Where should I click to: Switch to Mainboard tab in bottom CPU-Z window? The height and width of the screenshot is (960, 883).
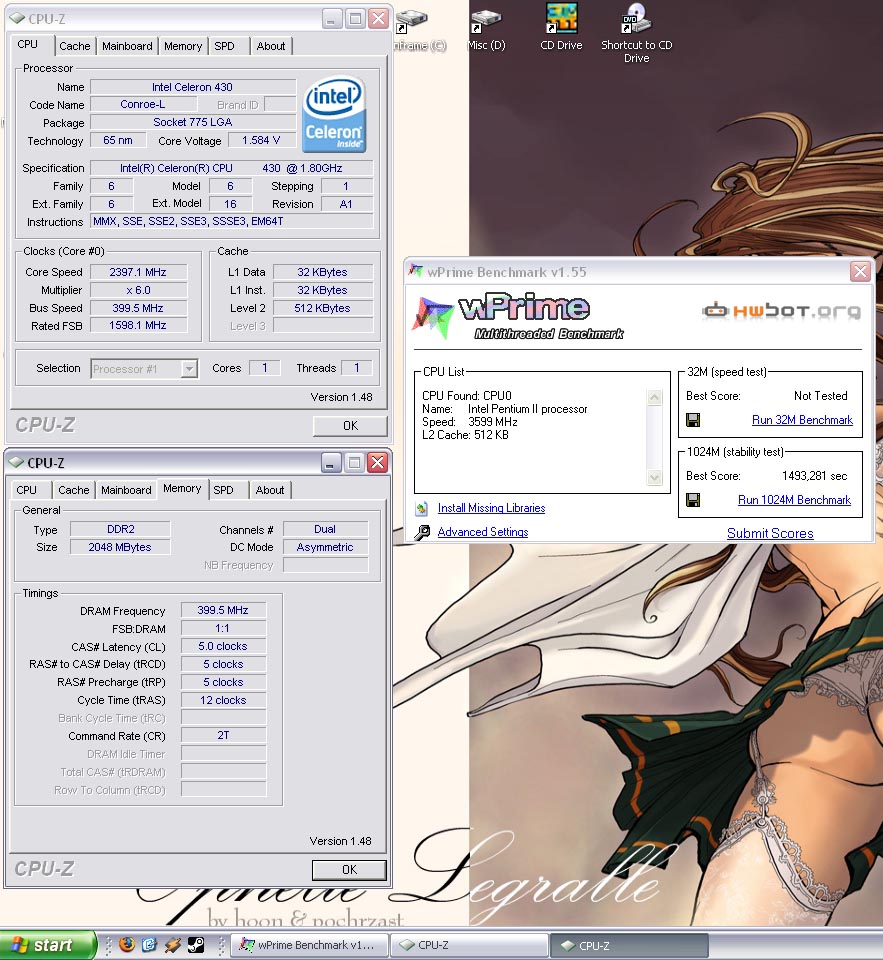pyautogui.click(x=126, y=490)
